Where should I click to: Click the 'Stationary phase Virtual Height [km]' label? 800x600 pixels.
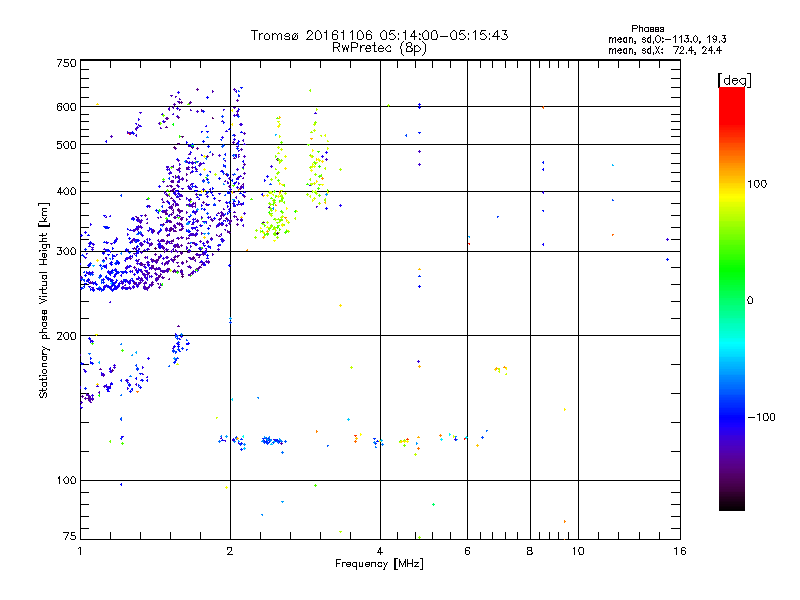click(x=43, y=300)
